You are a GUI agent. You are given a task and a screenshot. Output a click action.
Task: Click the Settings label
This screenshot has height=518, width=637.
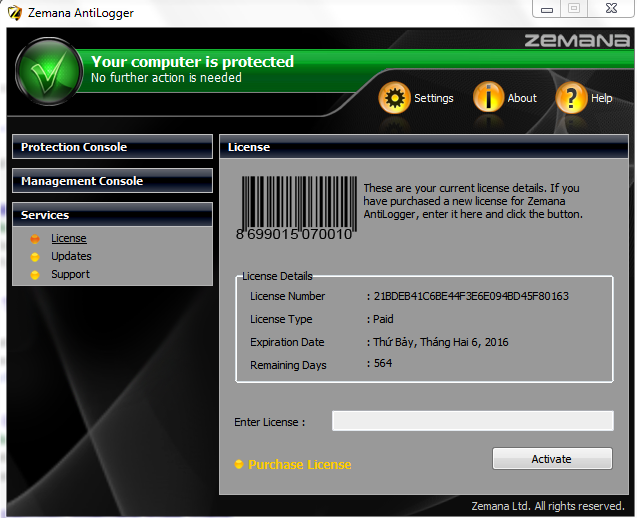[433, 98]
